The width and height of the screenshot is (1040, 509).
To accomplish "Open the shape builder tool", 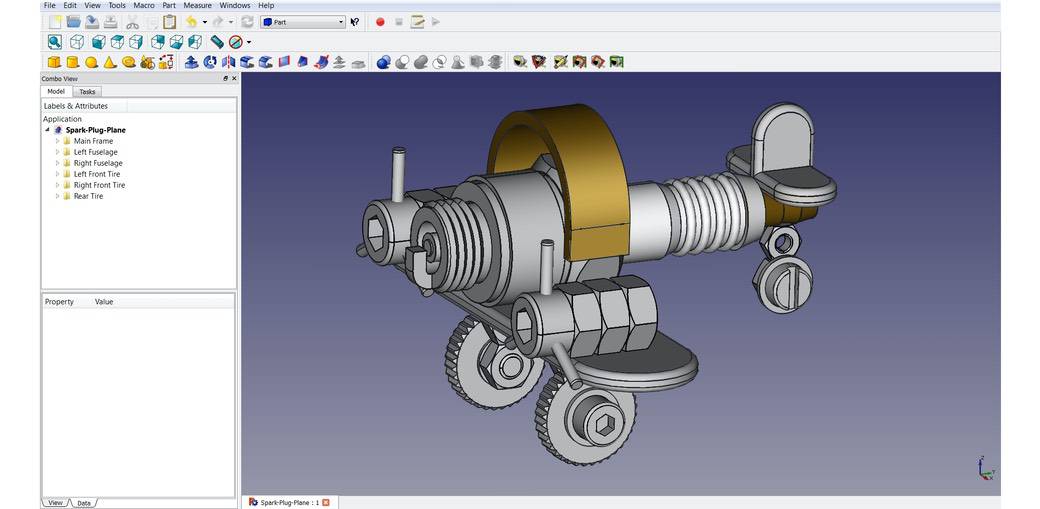I will (166, 62).
